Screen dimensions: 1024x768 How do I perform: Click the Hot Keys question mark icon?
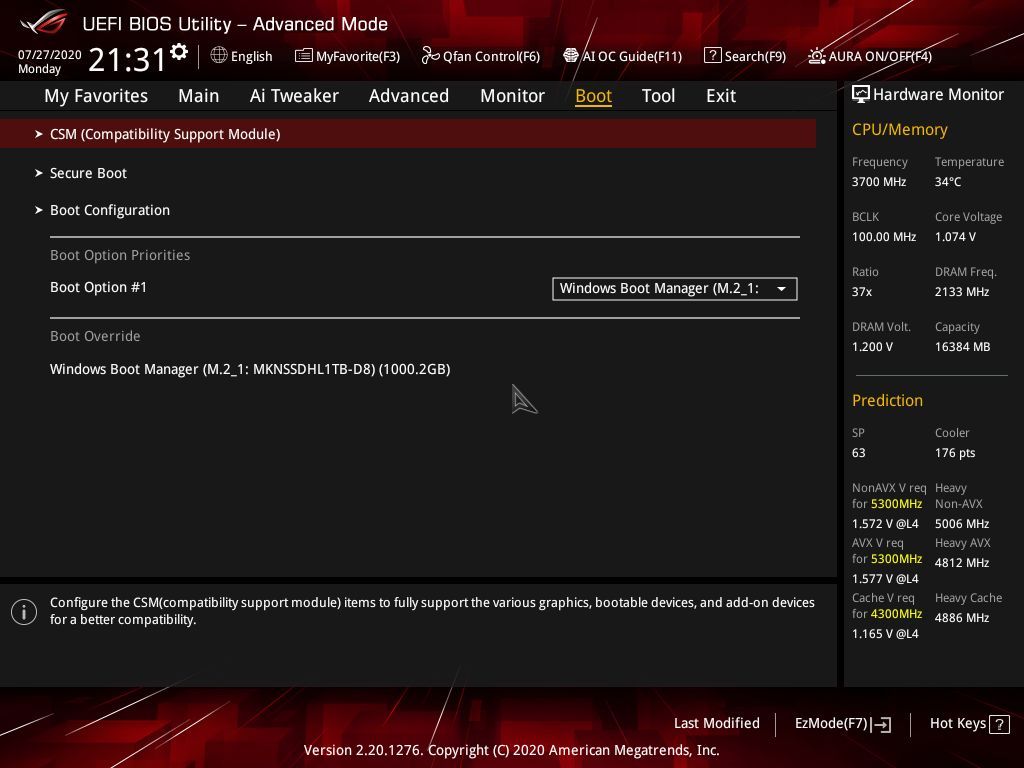pyautogui.click(x=999, y=724)
